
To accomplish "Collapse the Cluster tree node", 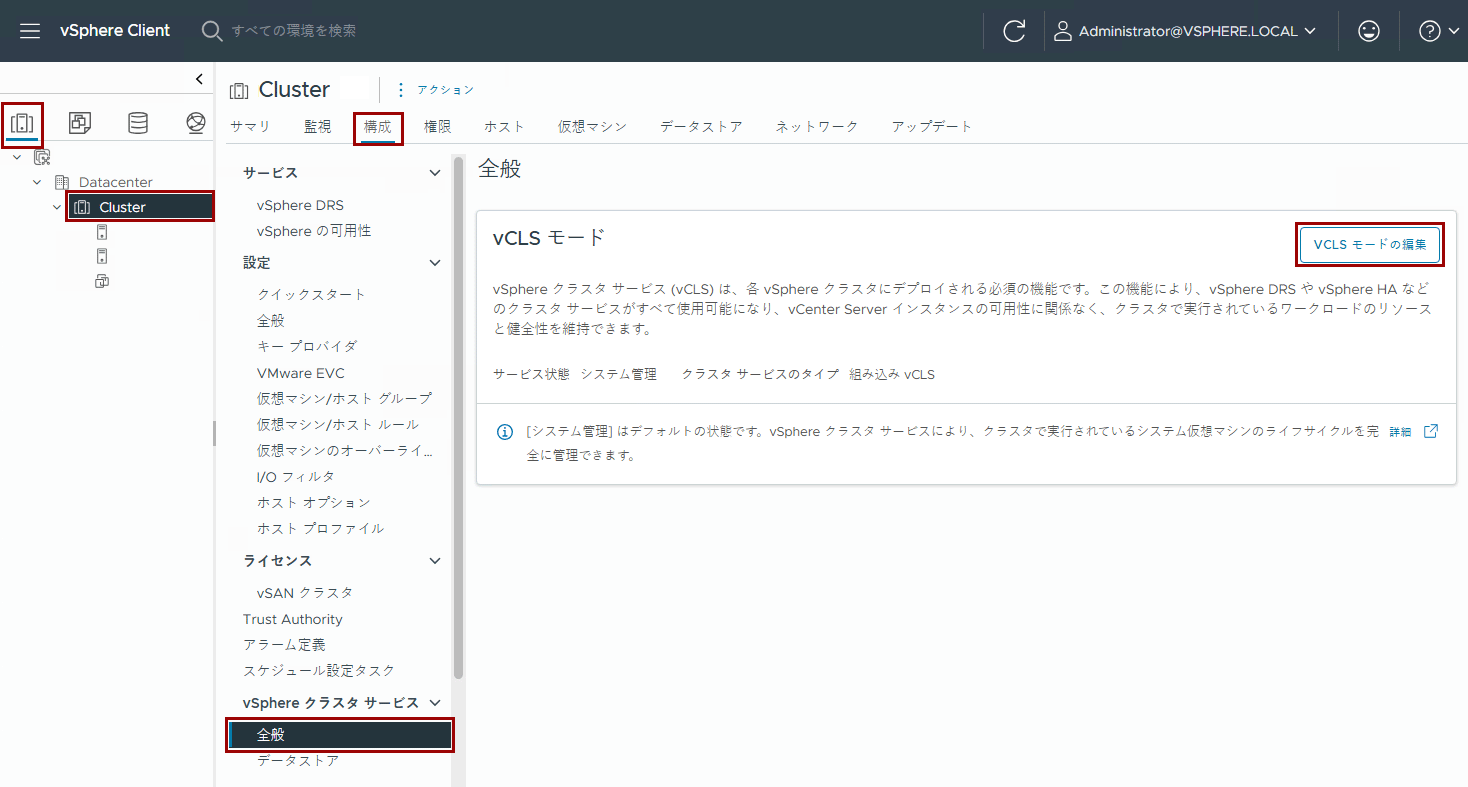I will [x=57, y=207].
